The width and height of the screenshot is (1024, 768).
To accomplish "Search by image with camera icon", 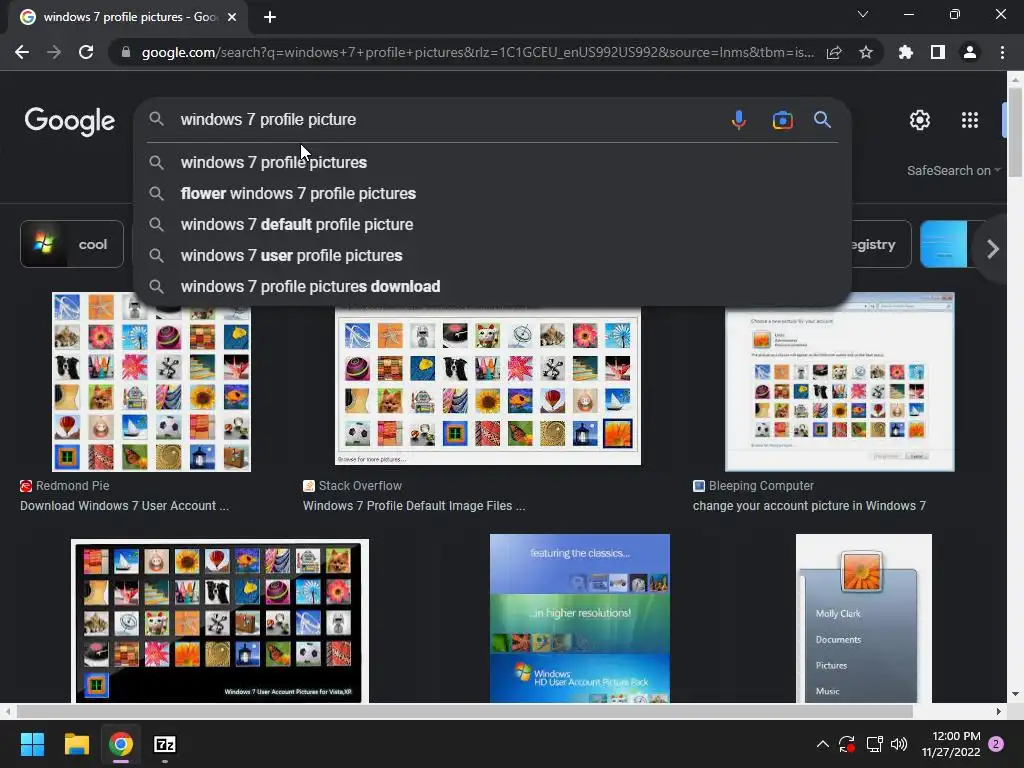I will tap(782, 120).
